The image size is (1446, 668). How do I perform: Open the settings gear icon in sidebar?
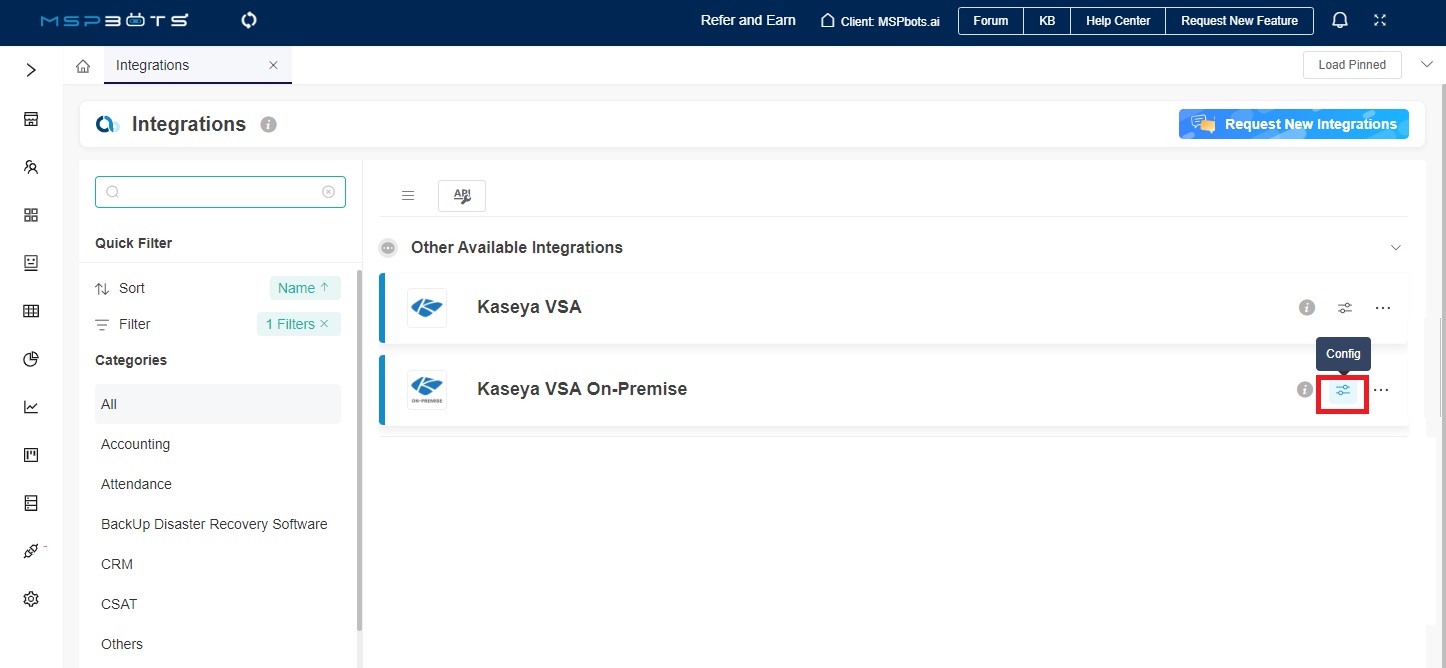tap(31, 599)
